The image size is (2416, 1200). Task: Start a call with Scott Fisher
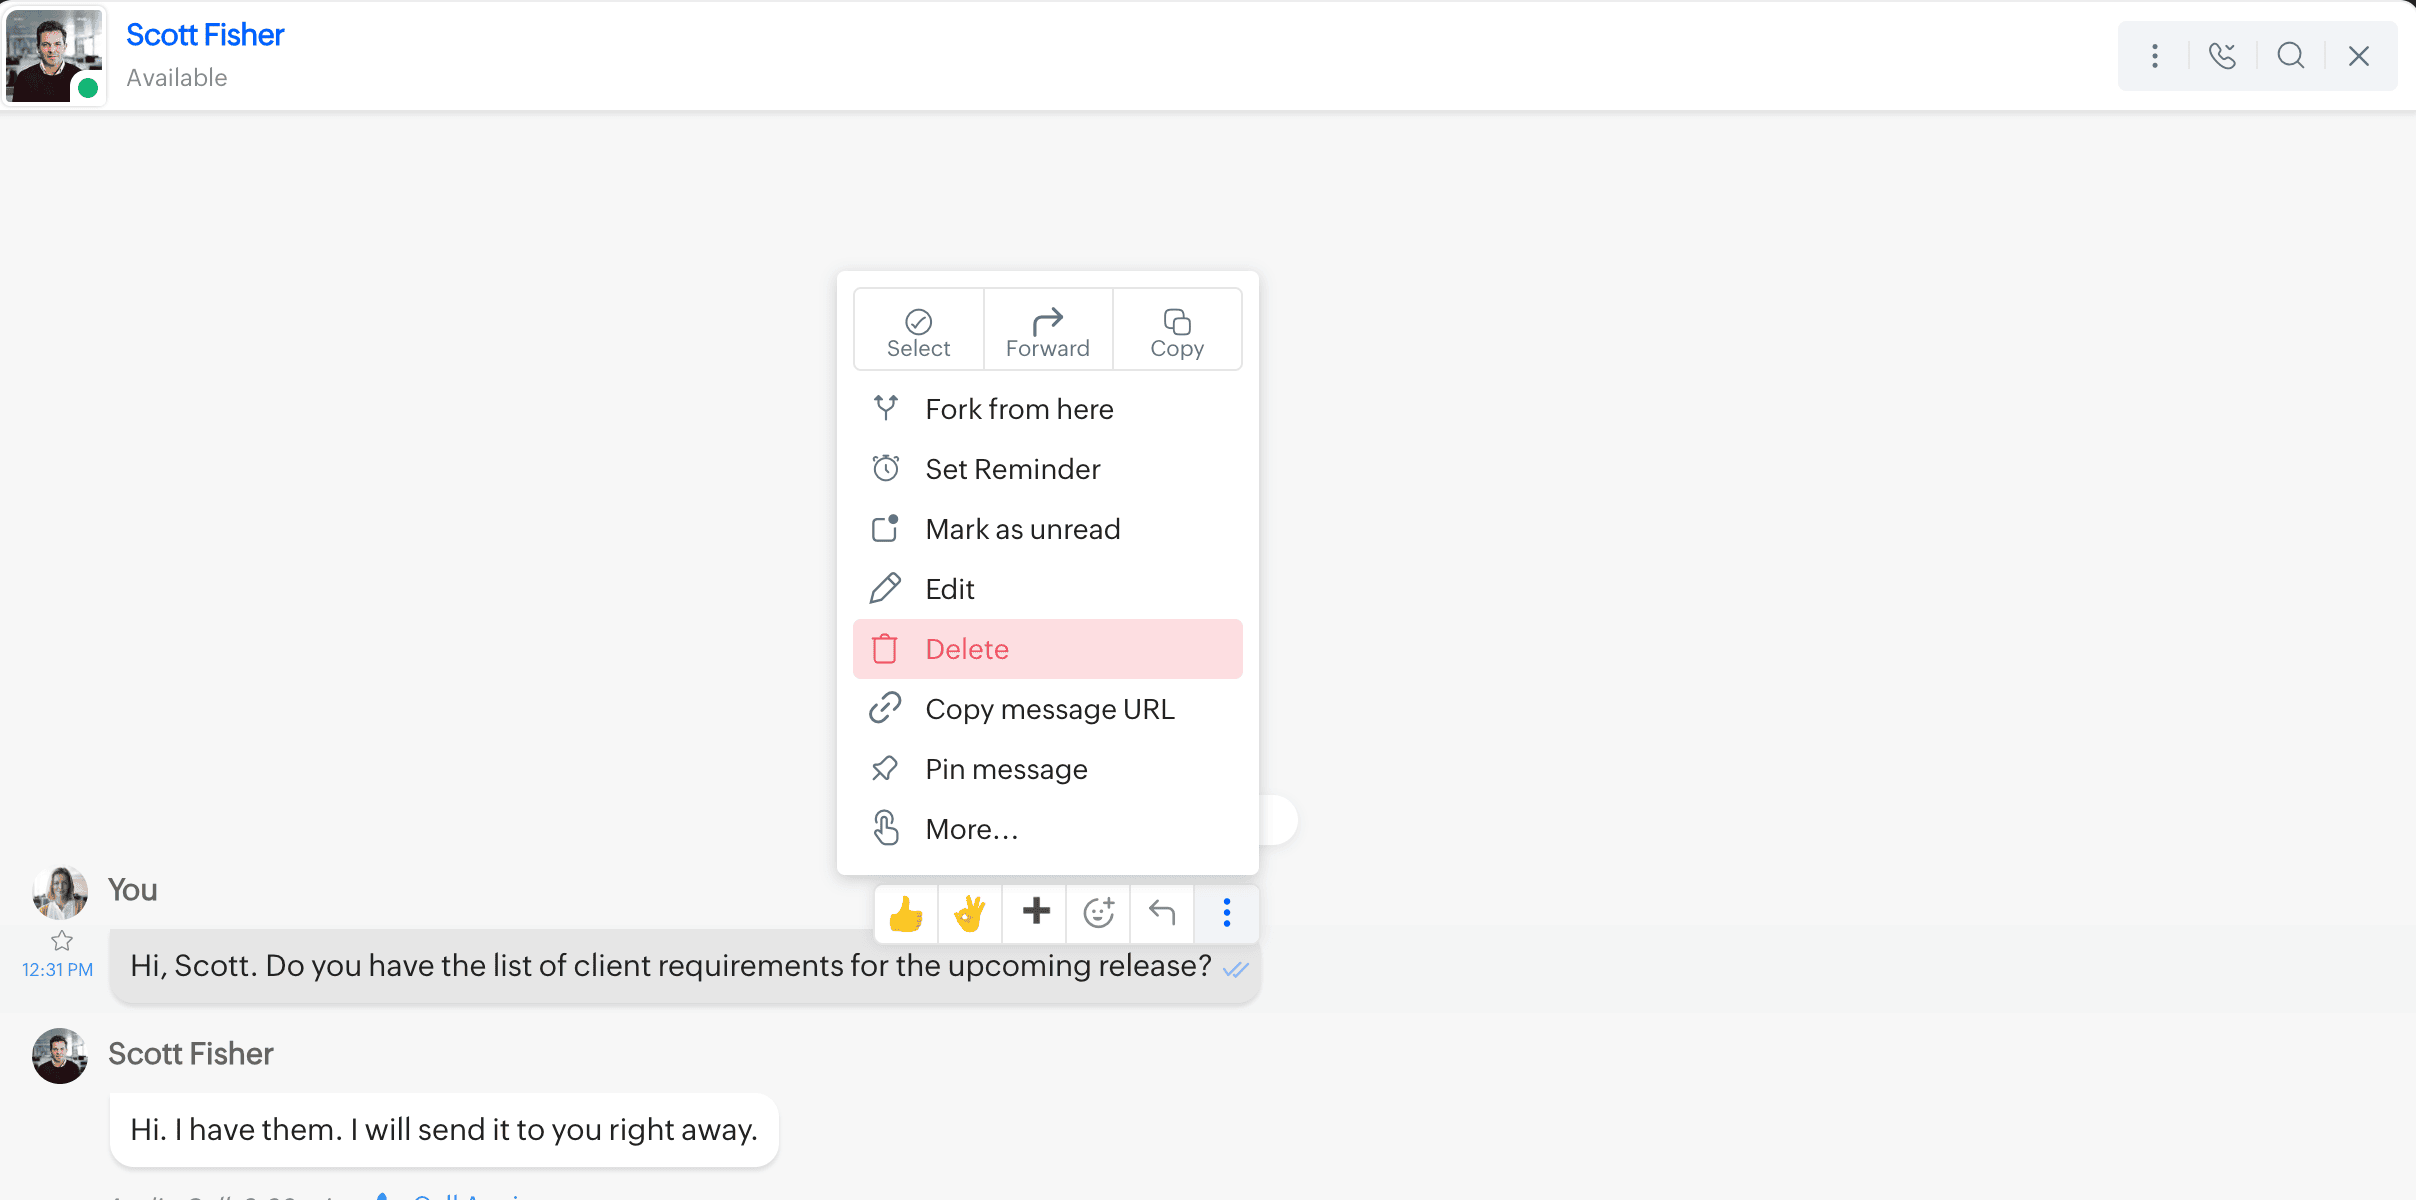[x=2222, y=56]
